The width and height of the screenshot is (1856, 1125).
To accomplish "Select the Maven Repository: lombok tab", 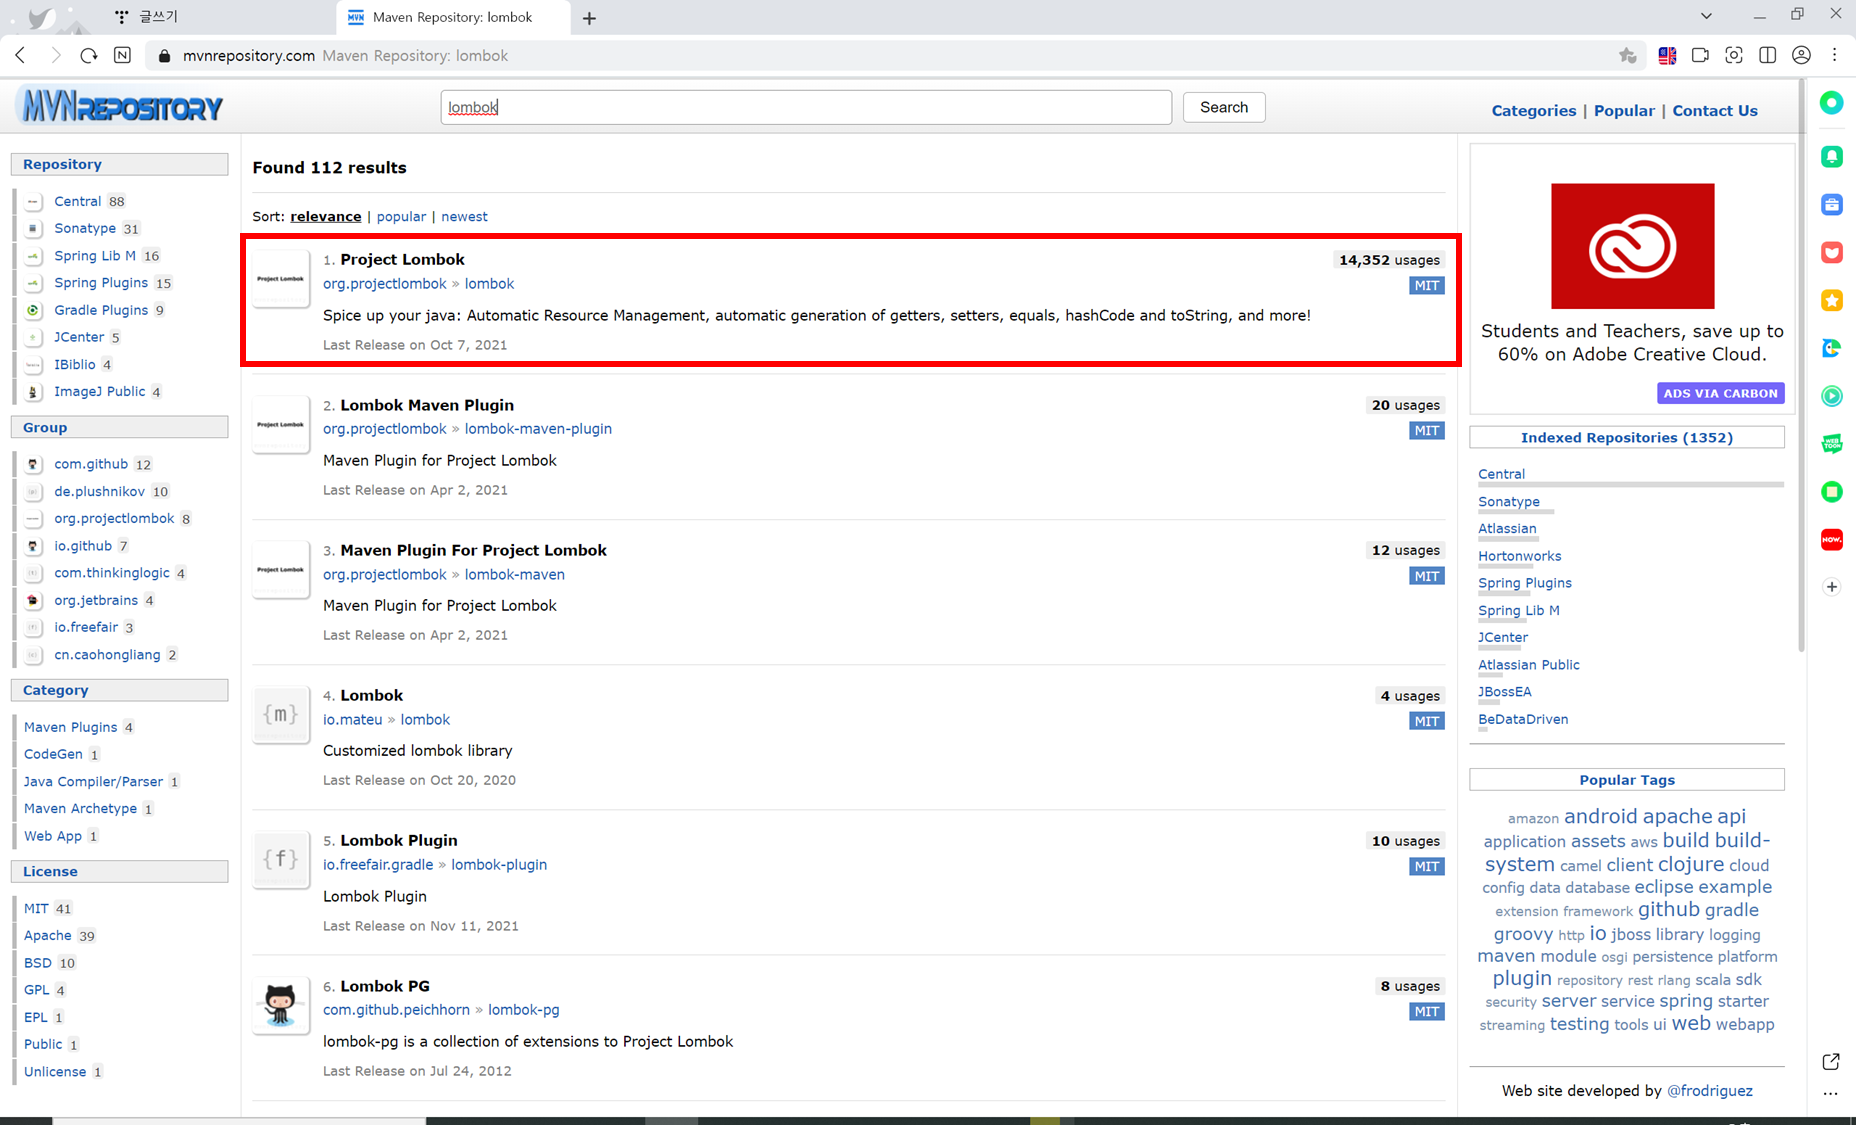I will click(453, 17).
